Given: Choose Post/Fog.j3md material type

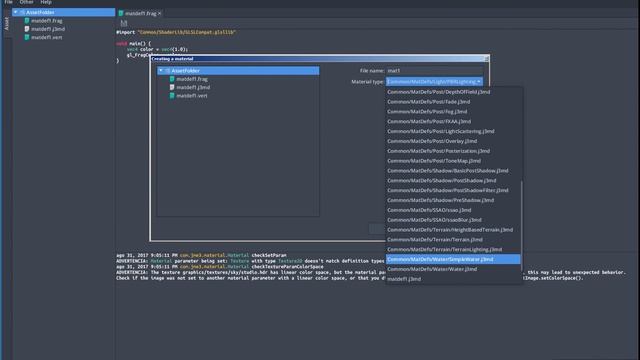Looking at the screenshot, I should tap(453, 111).
